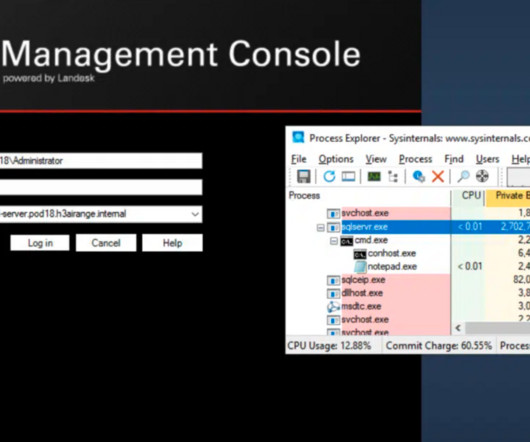
Task: Click the empty password input field
Action: click(x=101, y=187)
